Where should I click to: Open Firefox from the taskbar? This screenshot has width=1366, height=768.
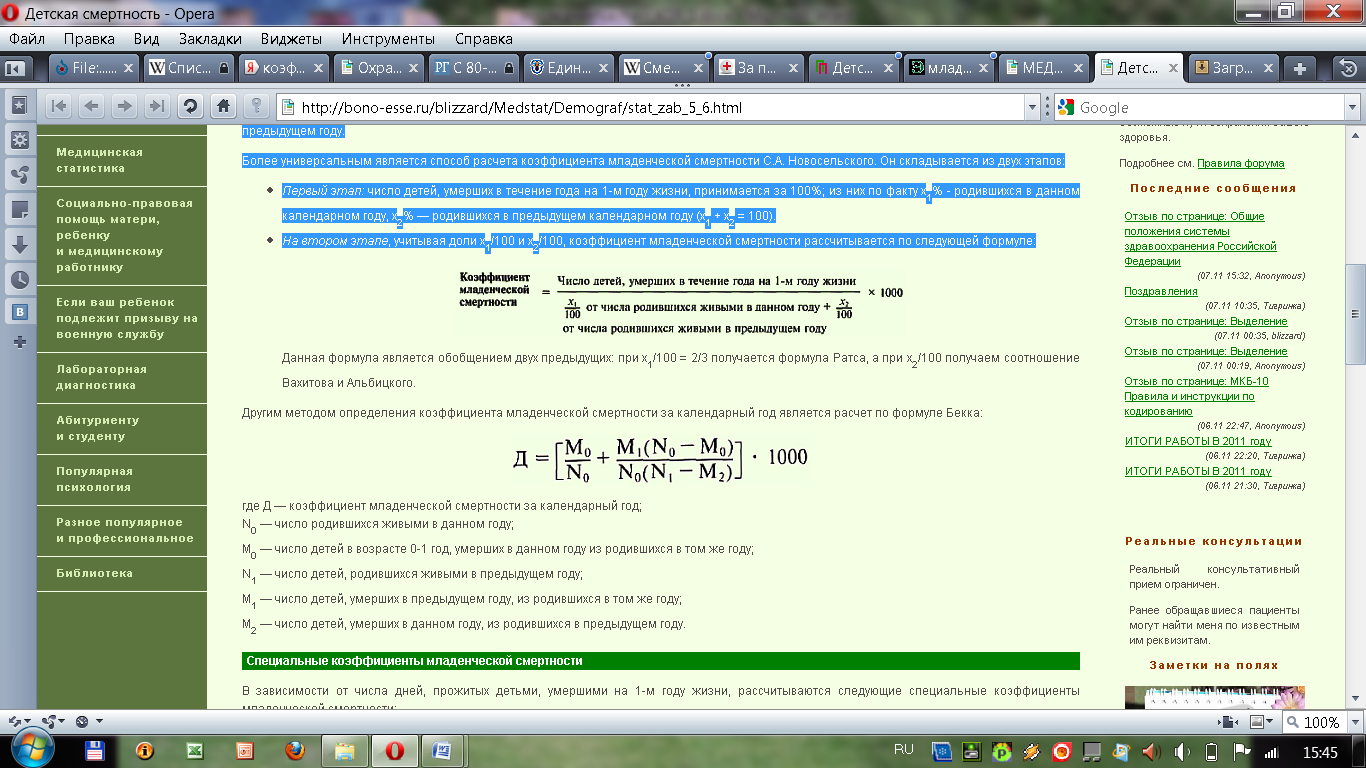click(x=294, y=749)
